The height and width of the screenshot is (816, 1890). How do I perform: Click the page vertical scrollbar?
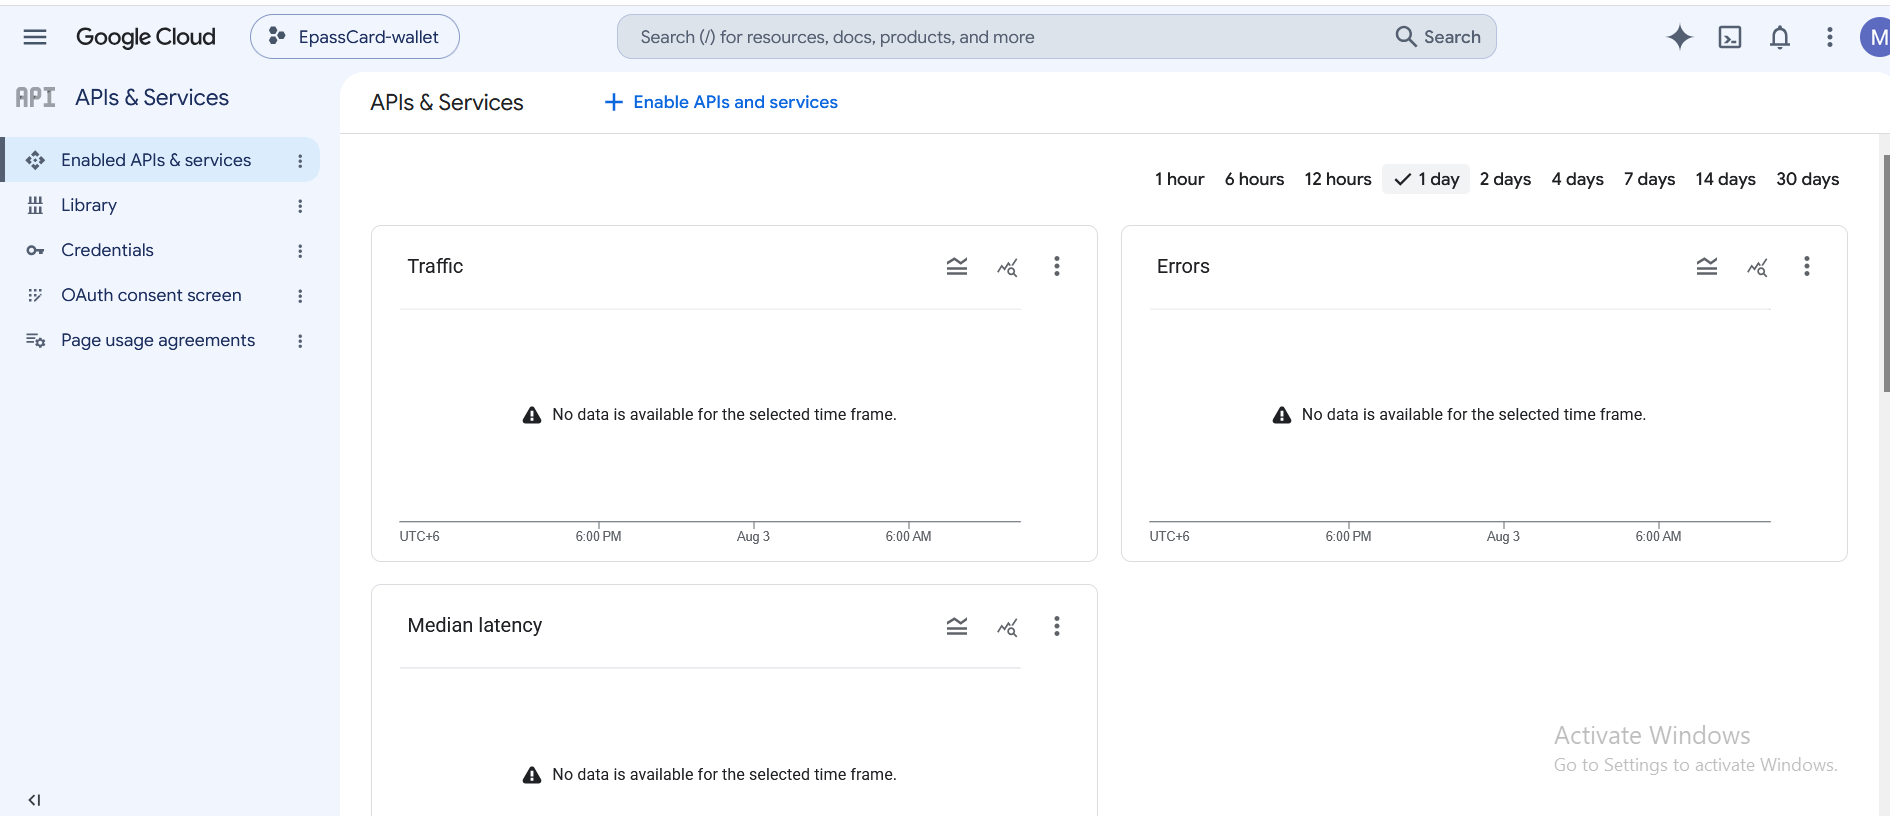click(1886, 273)
